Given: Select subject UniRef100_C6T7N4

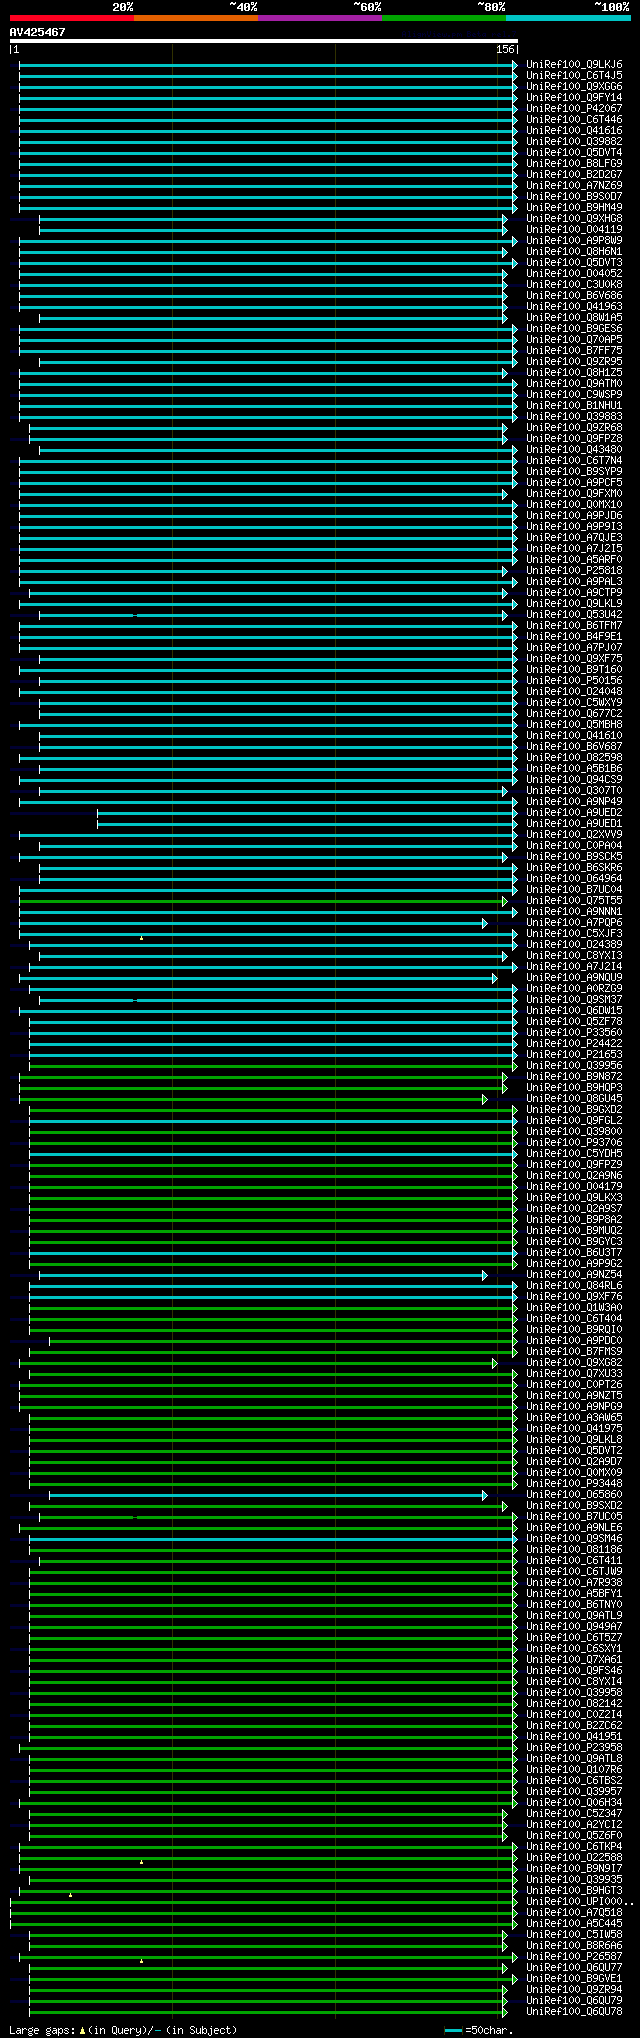Looking at the screenshot, I should pyautogui.click(x=574, y=460).
